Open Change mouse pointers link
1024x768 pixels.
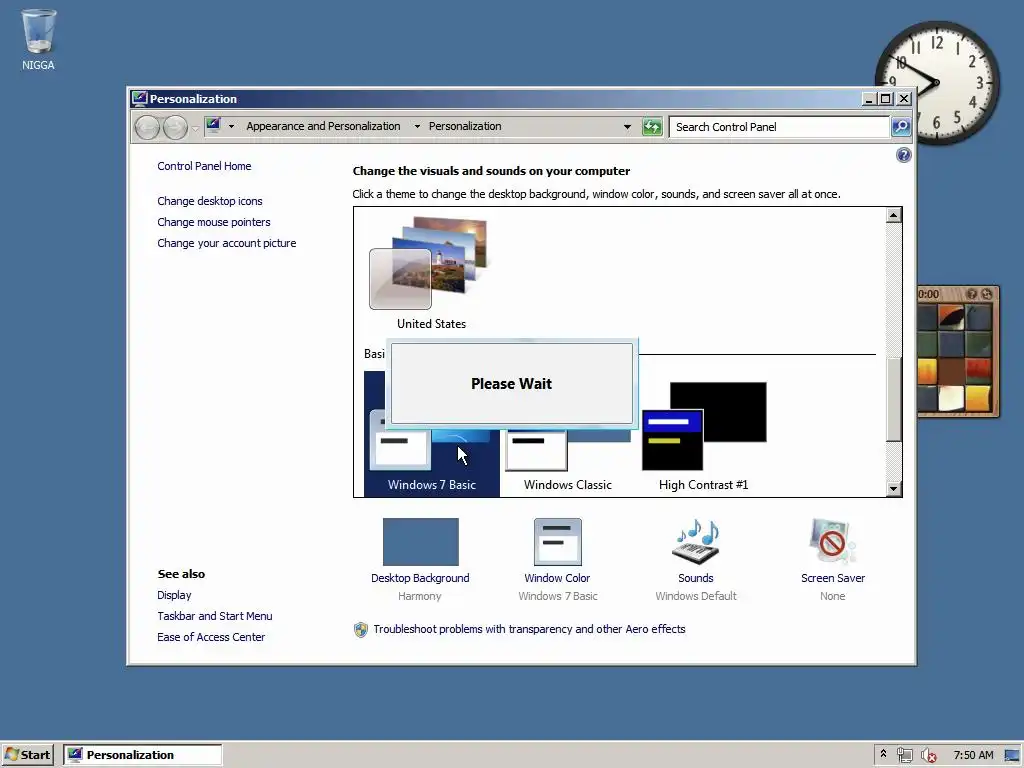pos(214,222)
